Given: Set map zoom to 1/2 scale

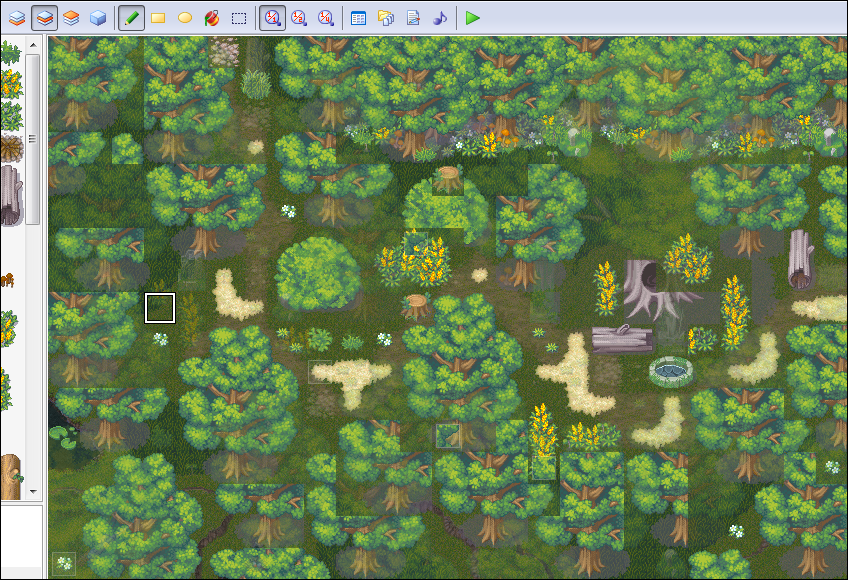Looking at the screenshot, I should point(299,18).
